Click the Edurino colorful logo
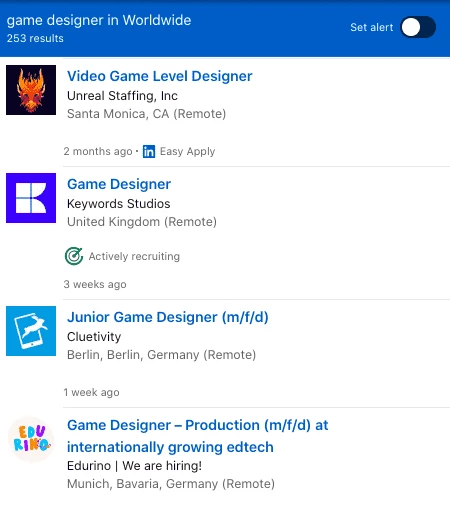Screen dimensions: 450x510 click(x=31, y=439)
